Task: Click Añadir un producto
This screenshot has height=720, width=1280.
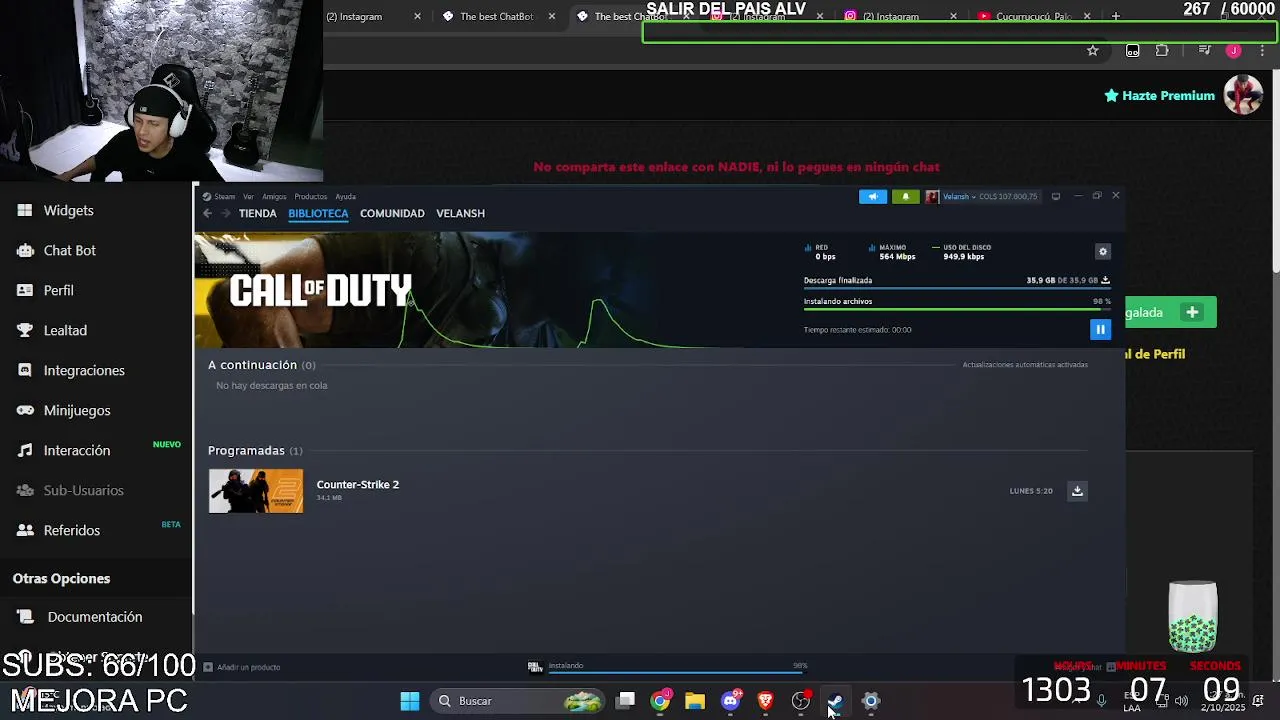Action: [242, 667]
